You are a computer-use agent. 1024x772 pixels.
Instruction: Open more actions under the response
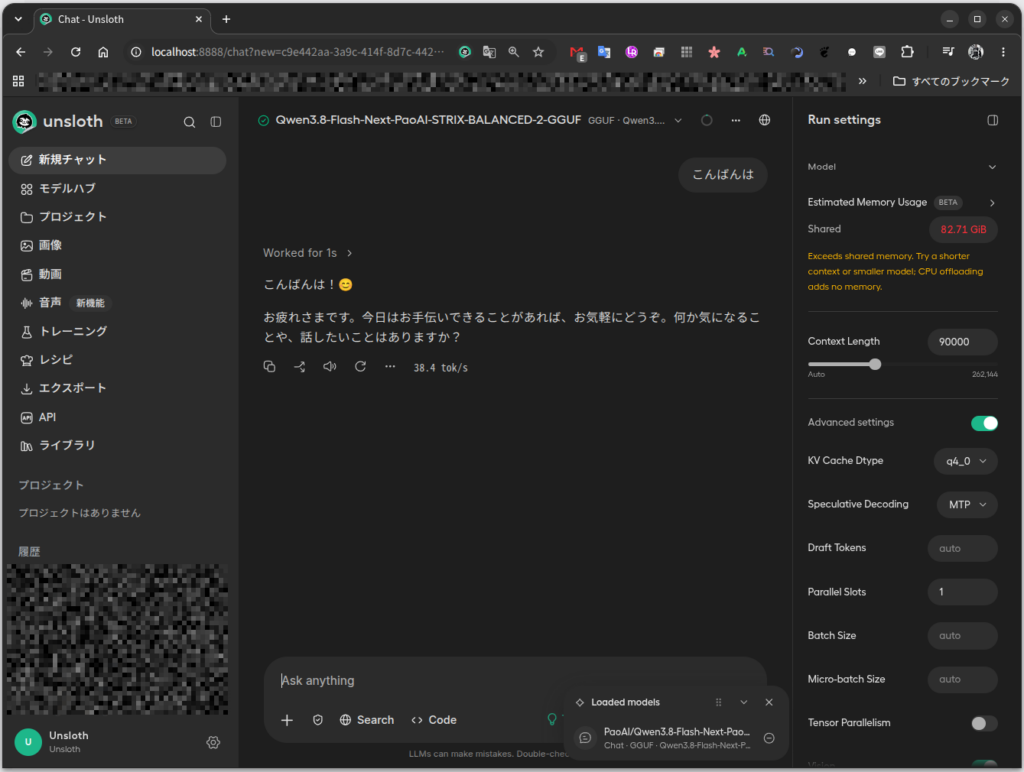(390, 366)
